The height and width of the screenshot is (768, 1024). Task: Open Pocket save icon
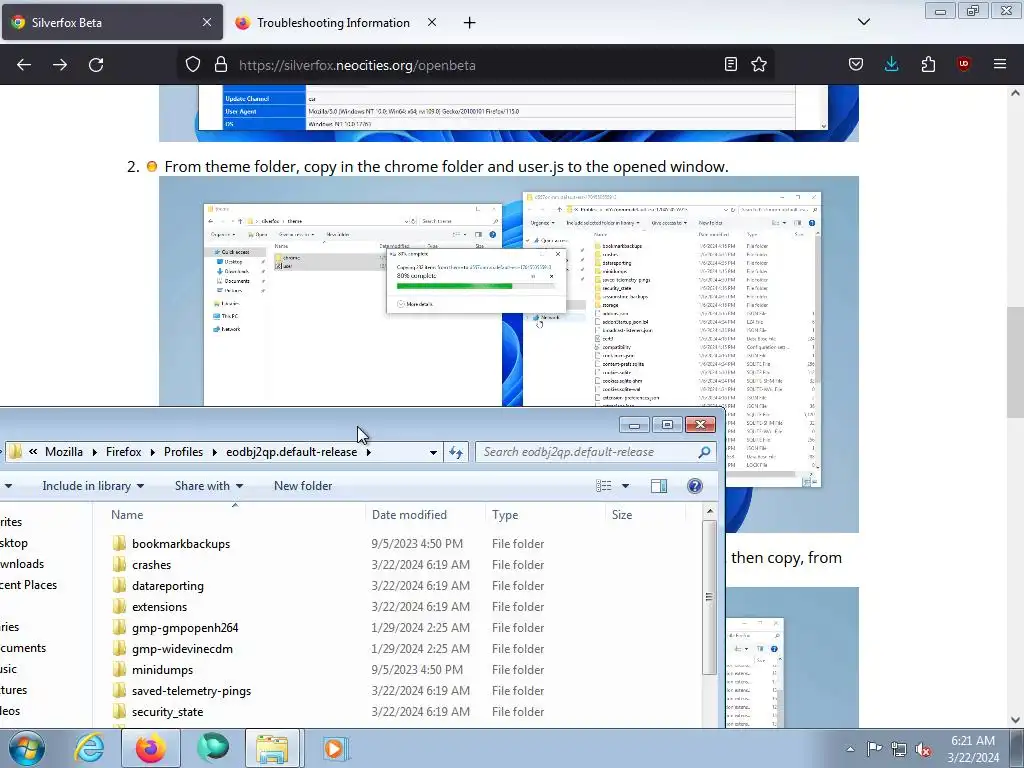(x=856, y=65)
